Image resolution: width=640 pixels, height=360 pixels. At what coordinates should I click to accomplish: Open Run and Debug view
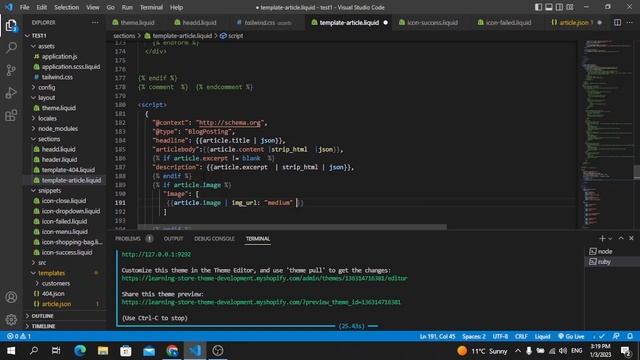click(11, 93)
